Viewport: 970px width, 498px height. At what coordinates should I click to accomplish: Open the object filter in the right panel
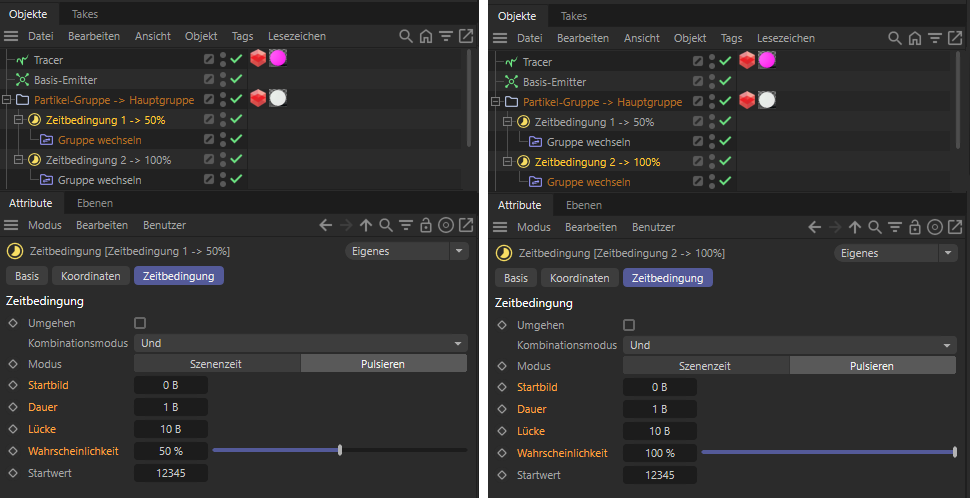[935, 38]
